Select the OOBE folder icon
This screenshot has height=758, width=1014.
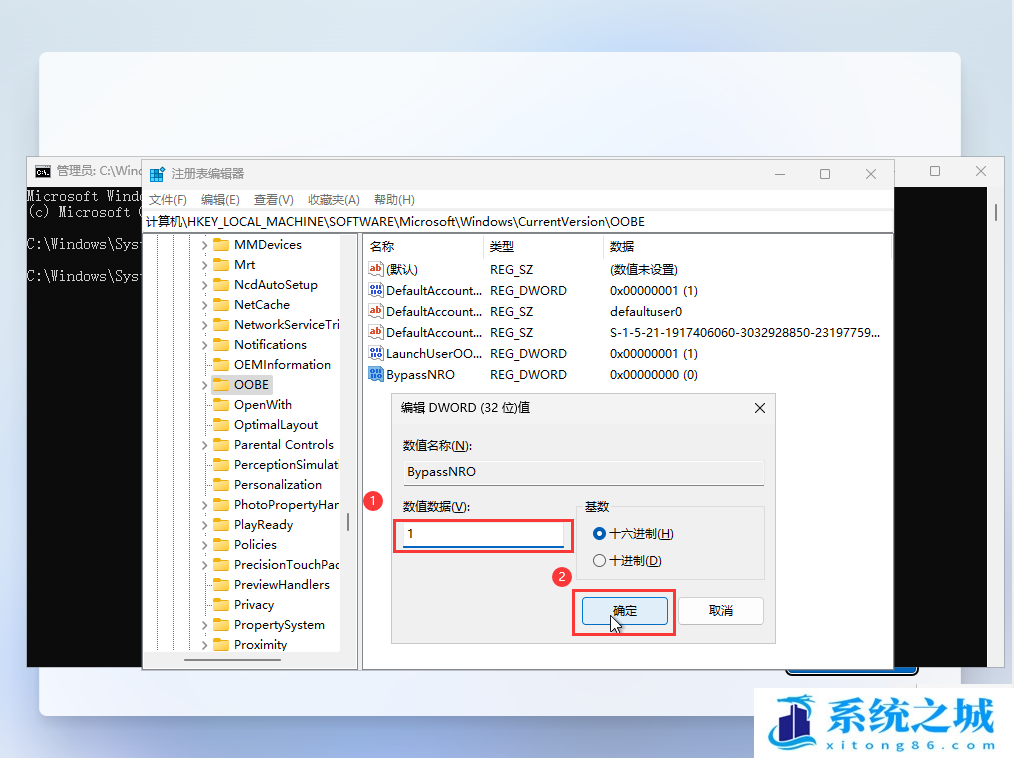coord(221,385)
